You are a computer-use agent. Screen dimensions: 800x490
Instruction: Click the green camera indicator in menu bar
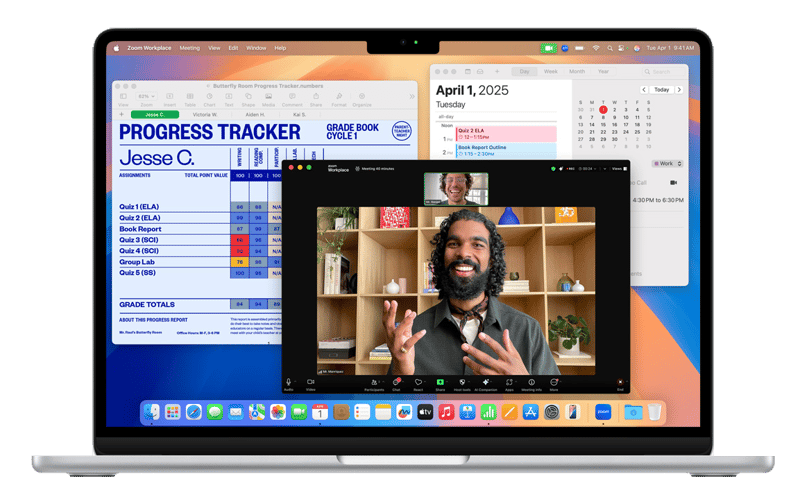coord(548,48)
